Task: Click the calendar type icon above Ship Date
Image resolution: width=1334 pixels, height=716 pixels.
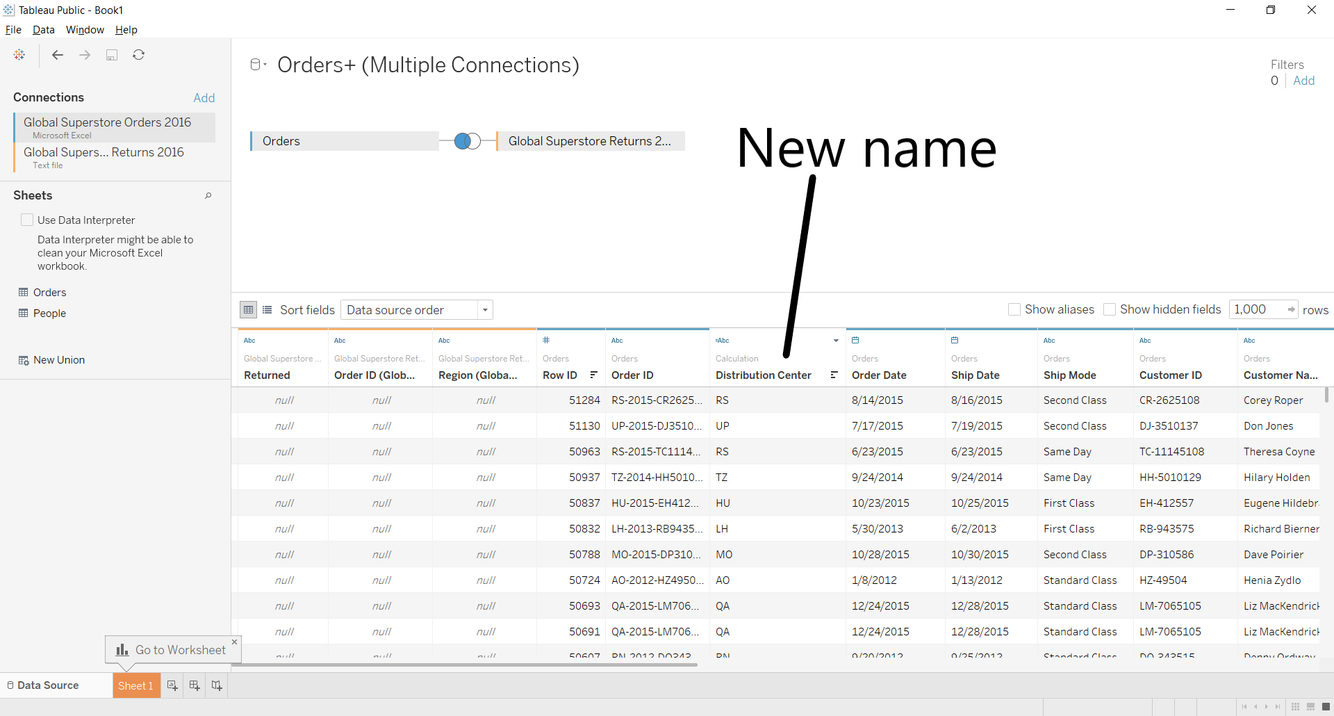Action: [x=955, y=340]
